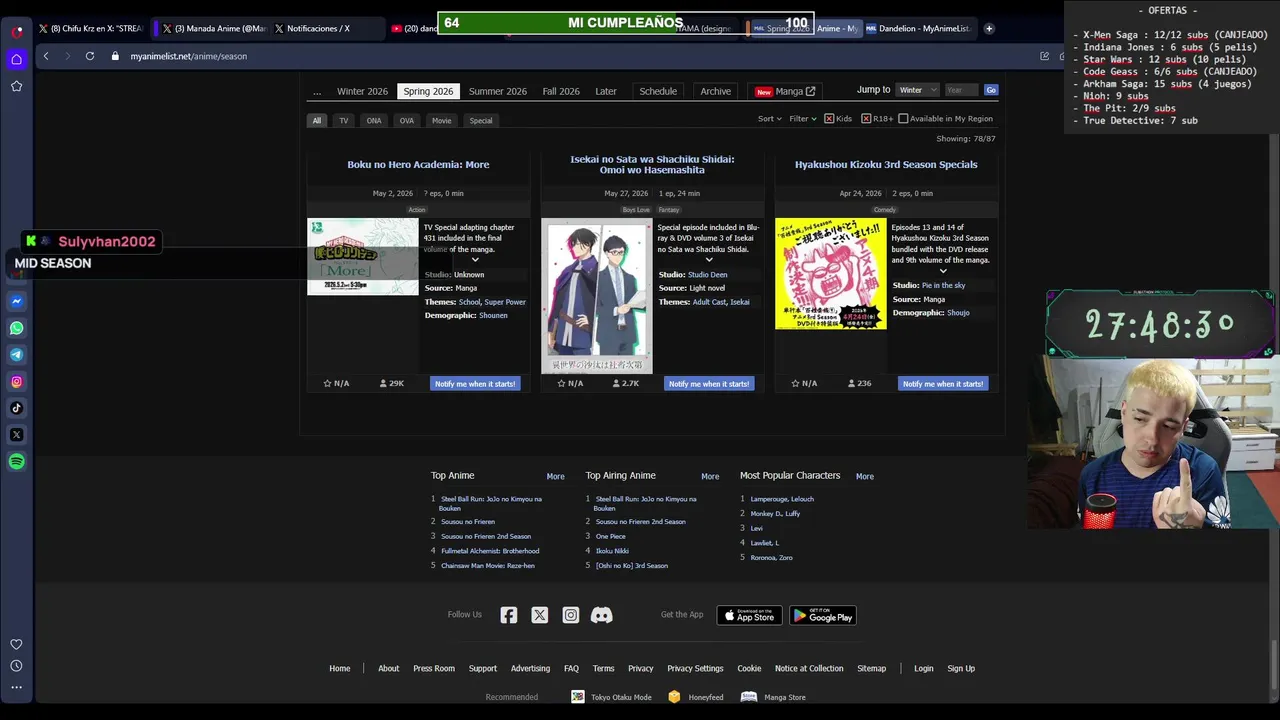The image size is (1280, 720).
Task: Open the Instagram follow icon in the footer
Action: click(x=571, y=615)
